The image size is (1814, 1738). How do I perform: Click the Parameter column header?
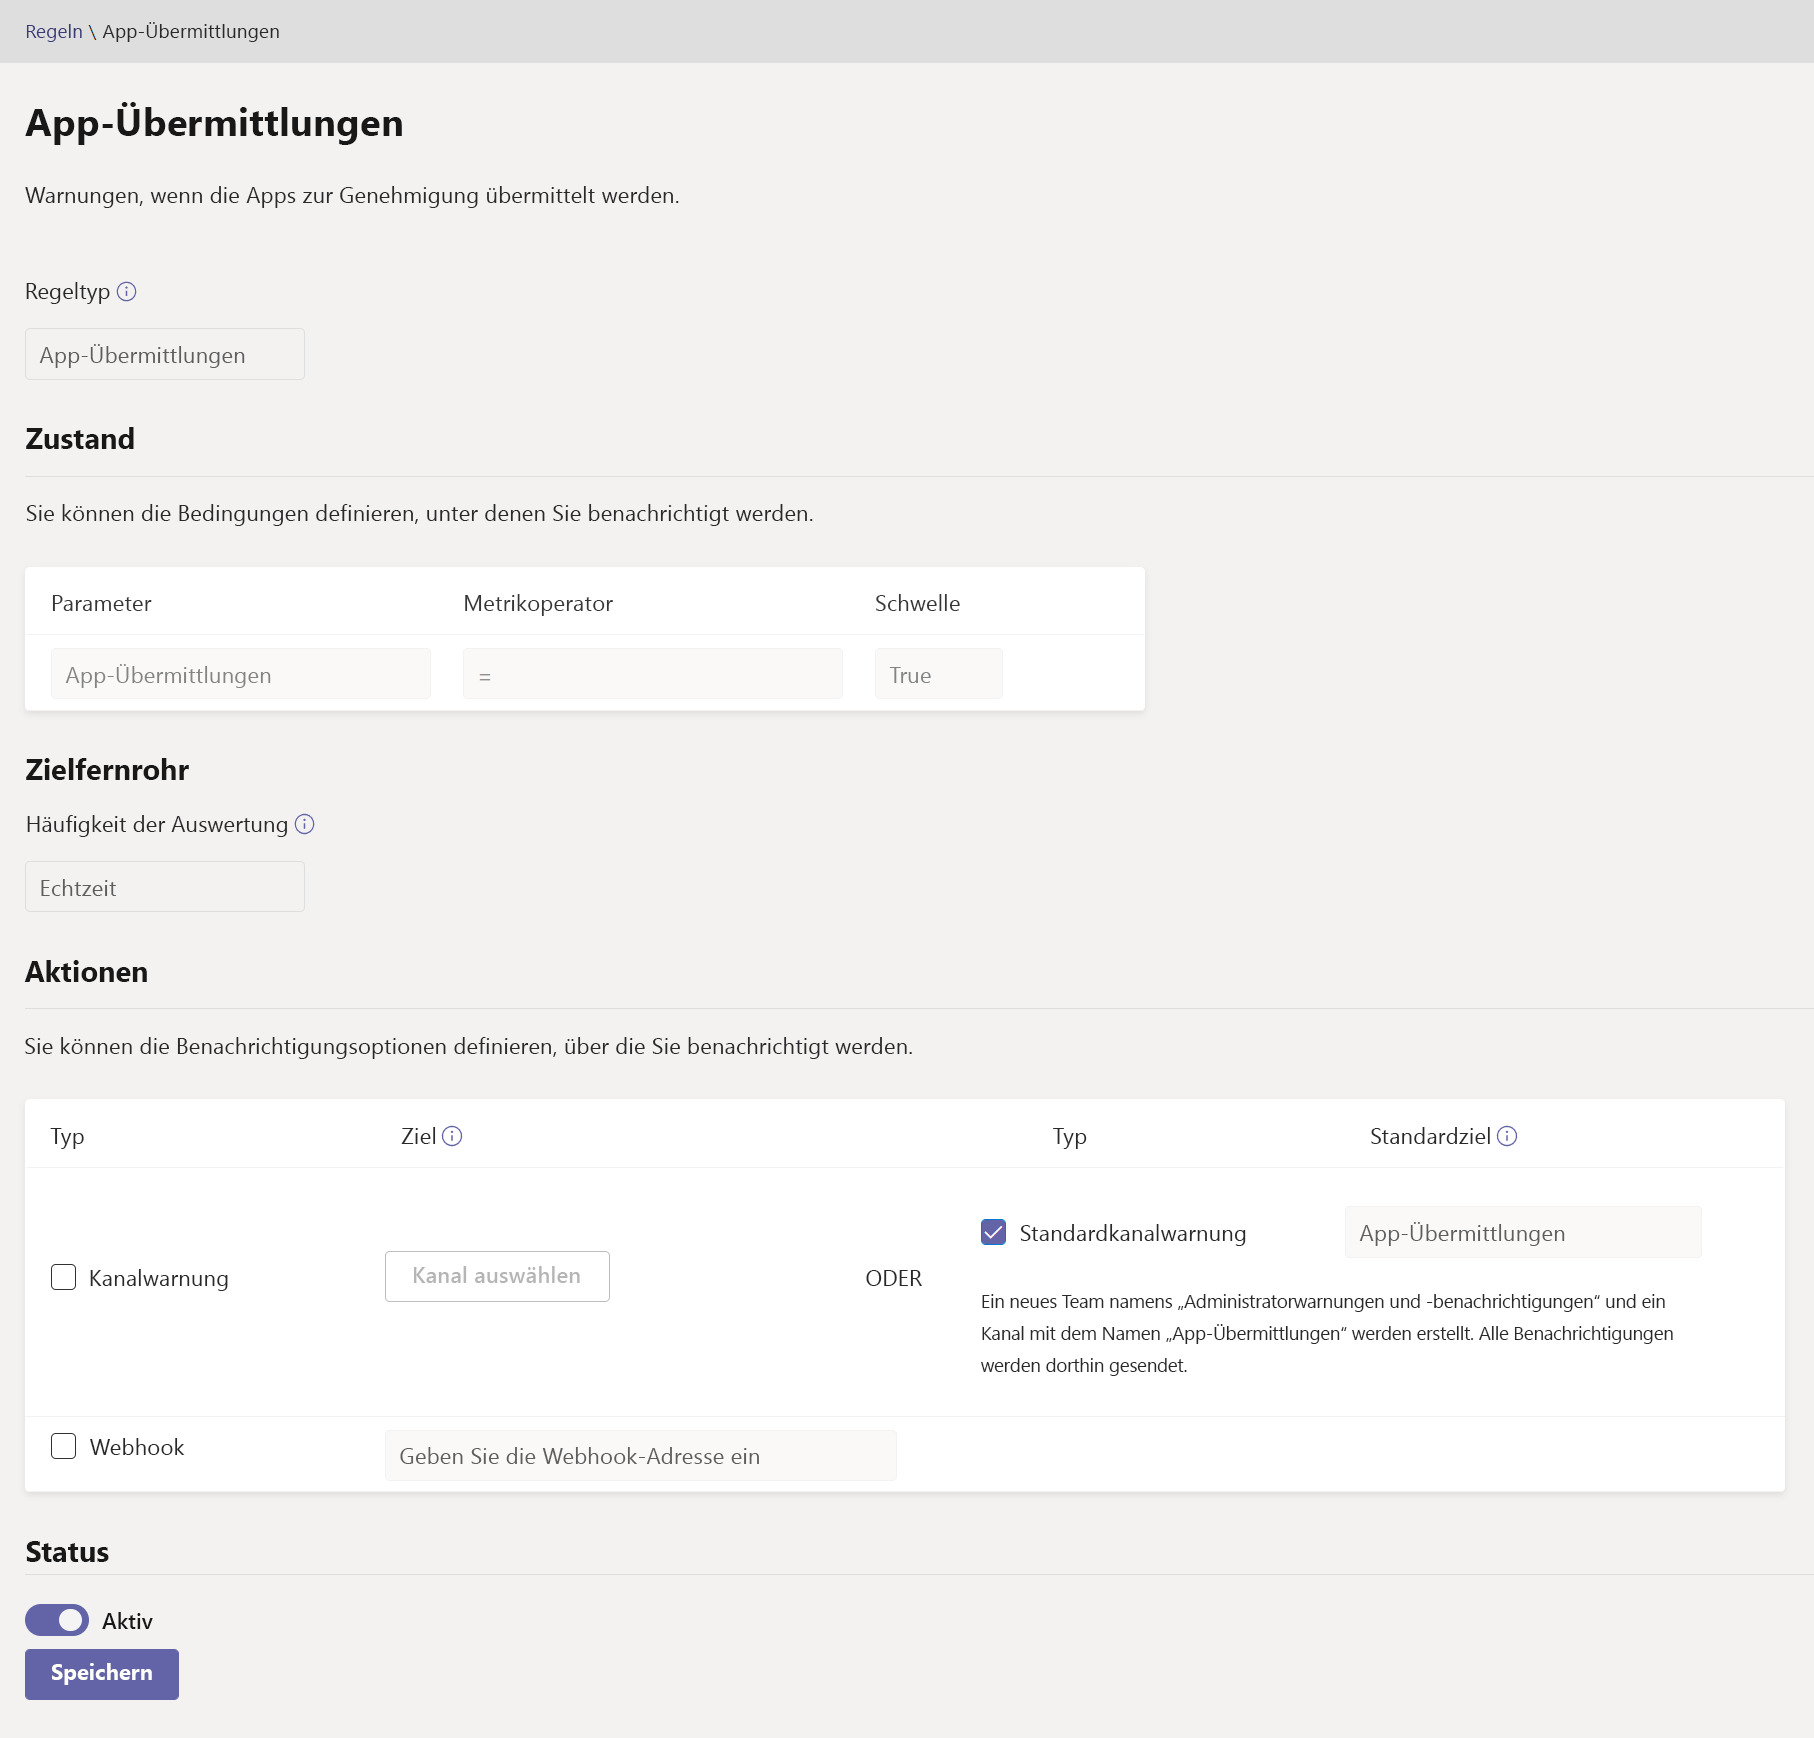[101, 603]
